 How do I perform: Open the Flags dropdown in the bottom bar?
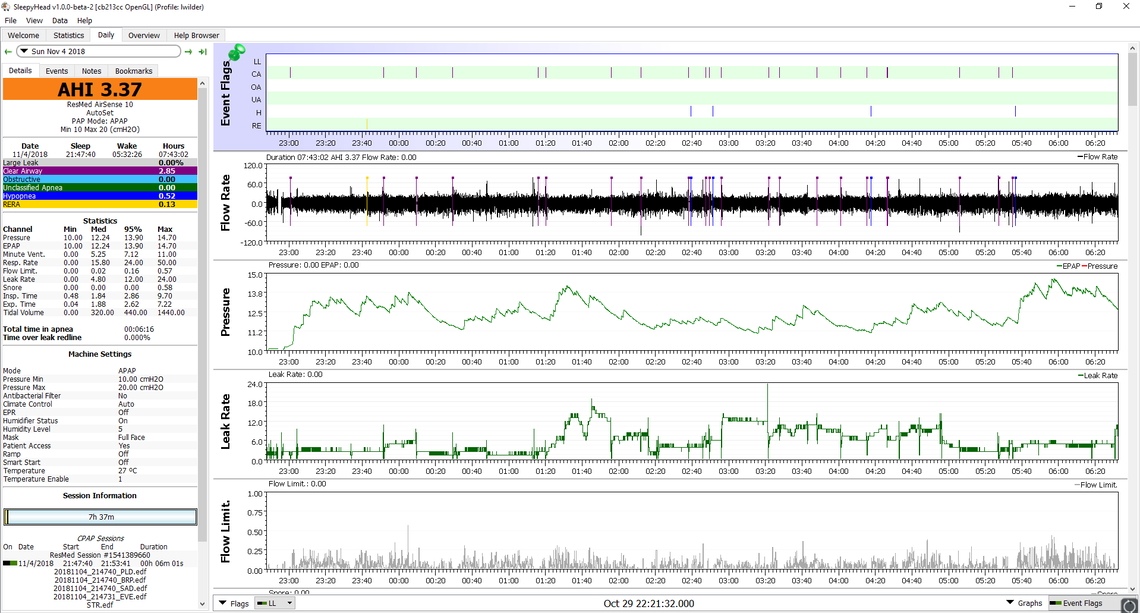(234, 603)
